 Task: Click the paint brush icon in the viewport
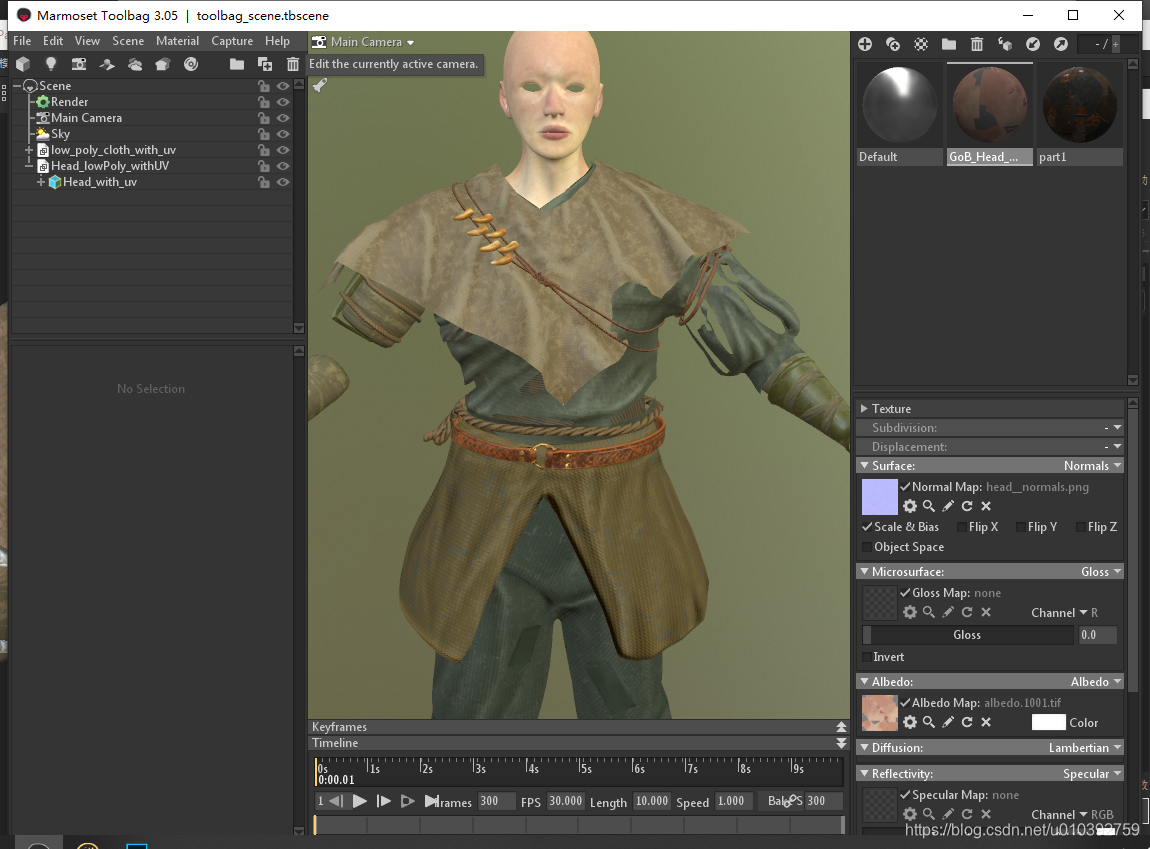click(x=320, y=85)
